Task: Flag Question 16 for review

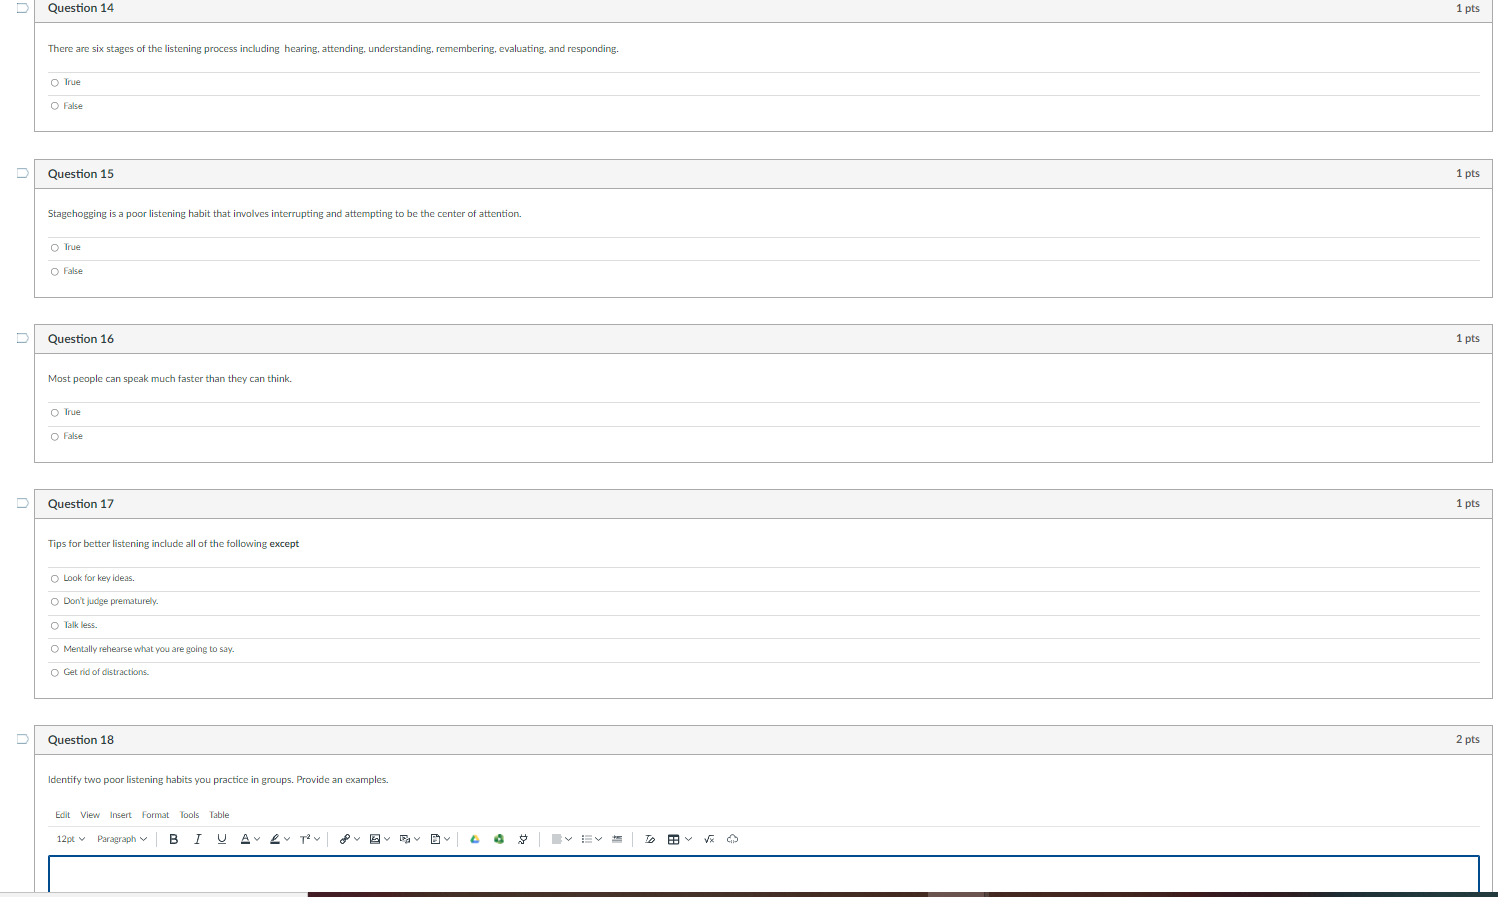Action: [22, 338]
